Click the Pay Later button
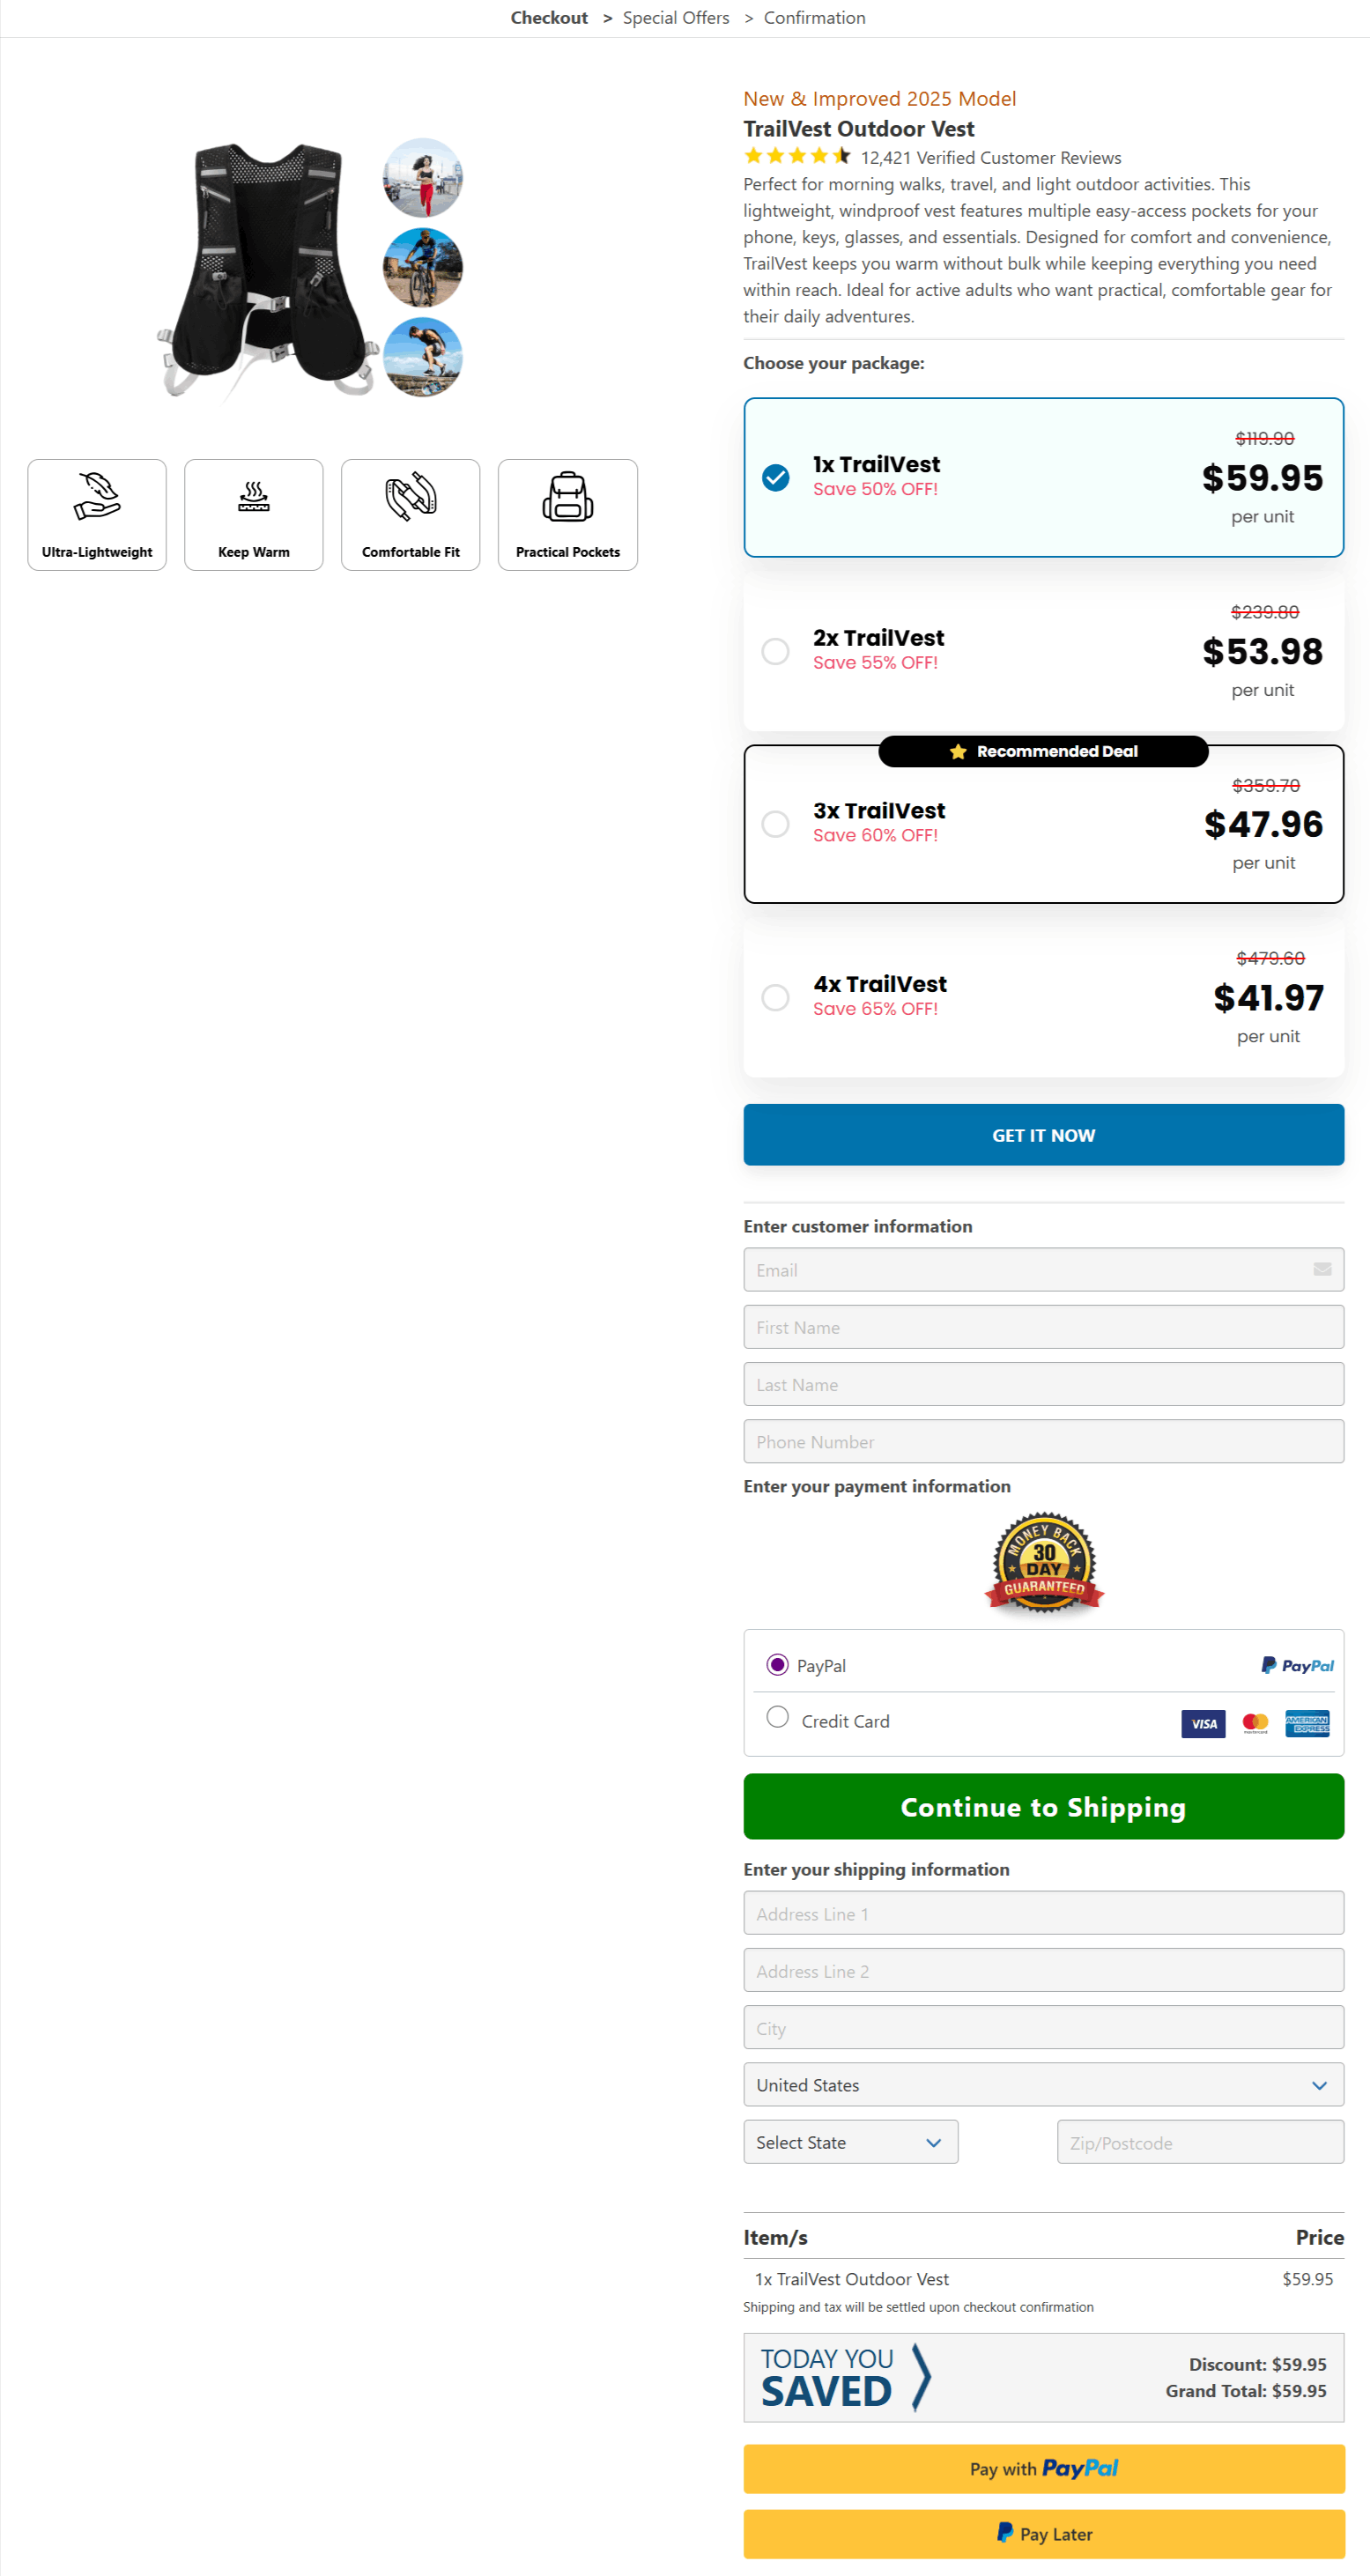The width and height of the screenshot is (1370, 2576). click(x=1043, y=2534)
